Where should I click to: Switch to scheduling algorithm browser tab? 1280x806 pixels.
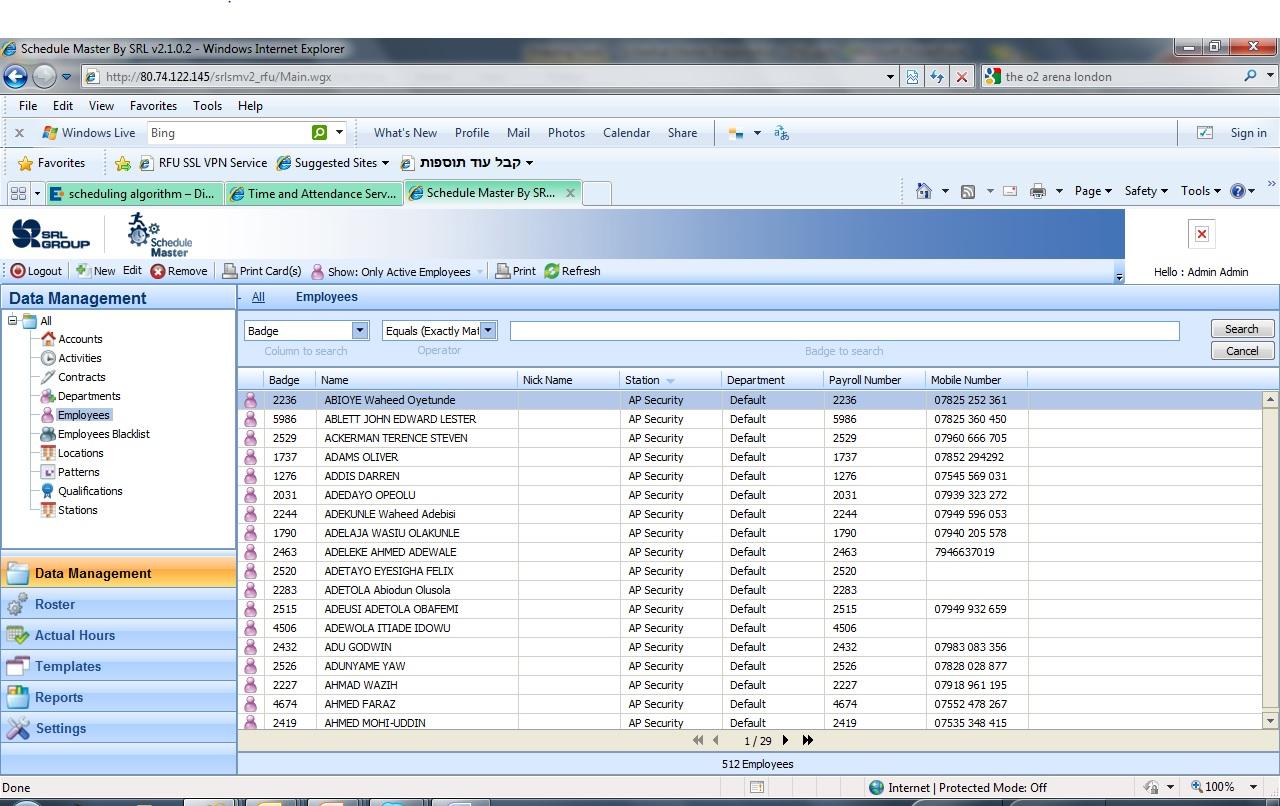(x=134, y=194)
